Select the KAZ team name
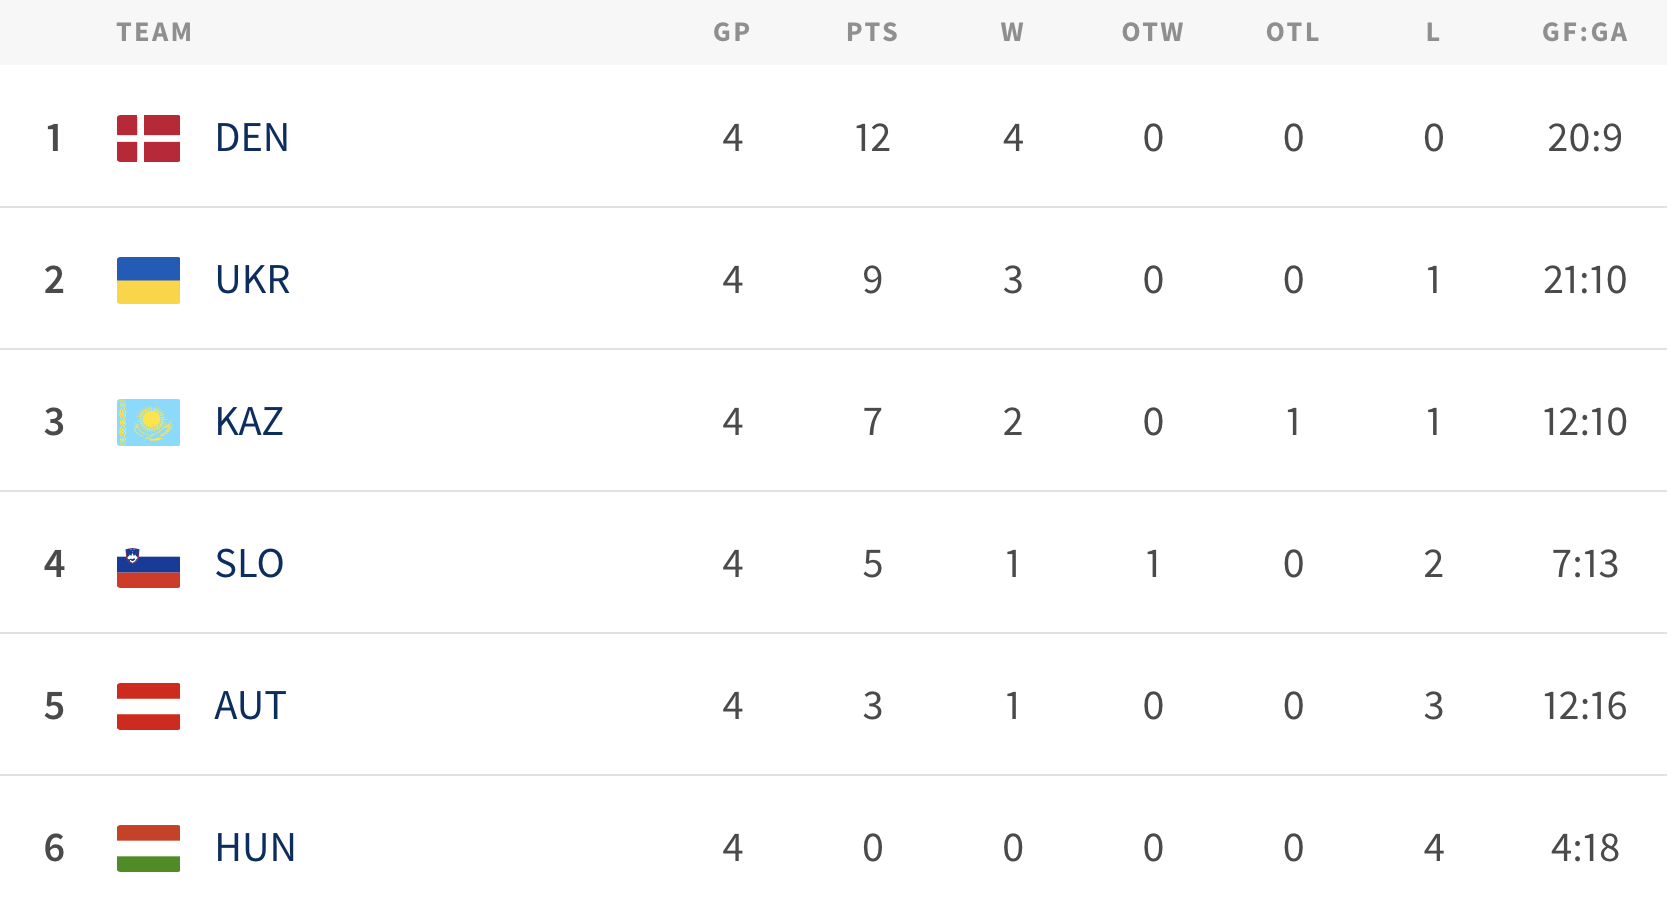 pyautogui.click(x=250, y=422)
